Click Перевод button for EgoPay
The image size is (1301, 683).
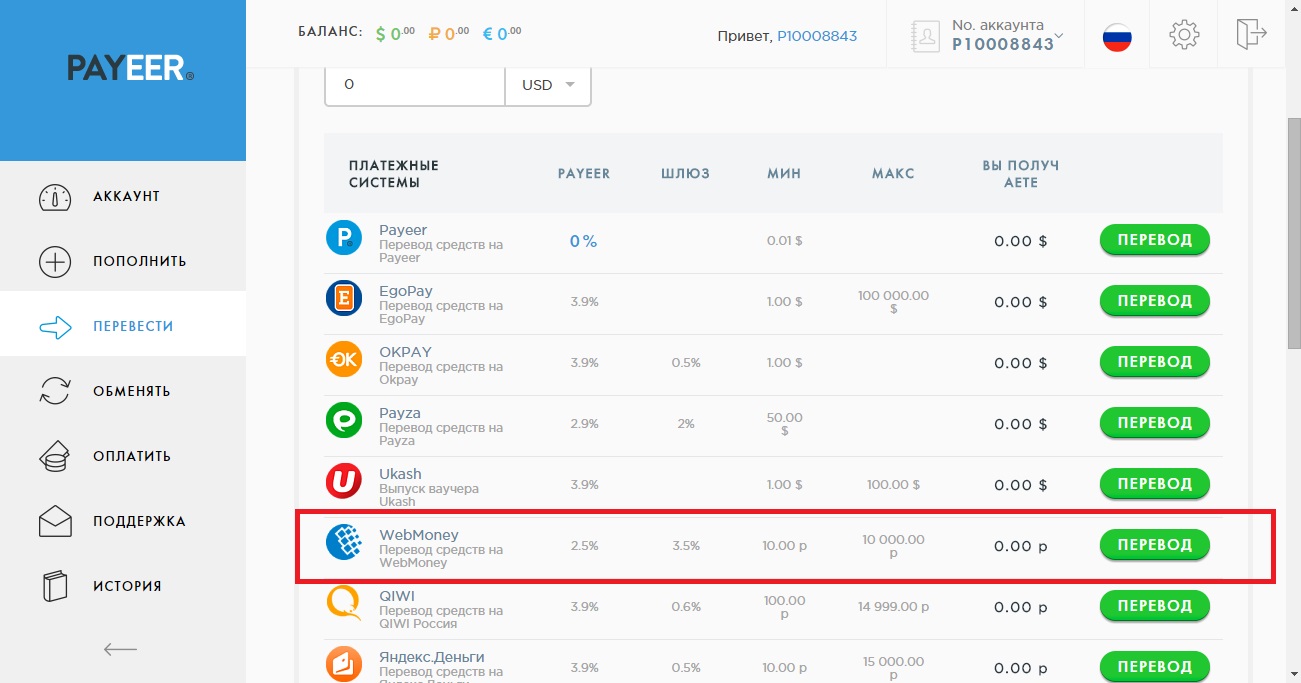(x=1155, y=301)
